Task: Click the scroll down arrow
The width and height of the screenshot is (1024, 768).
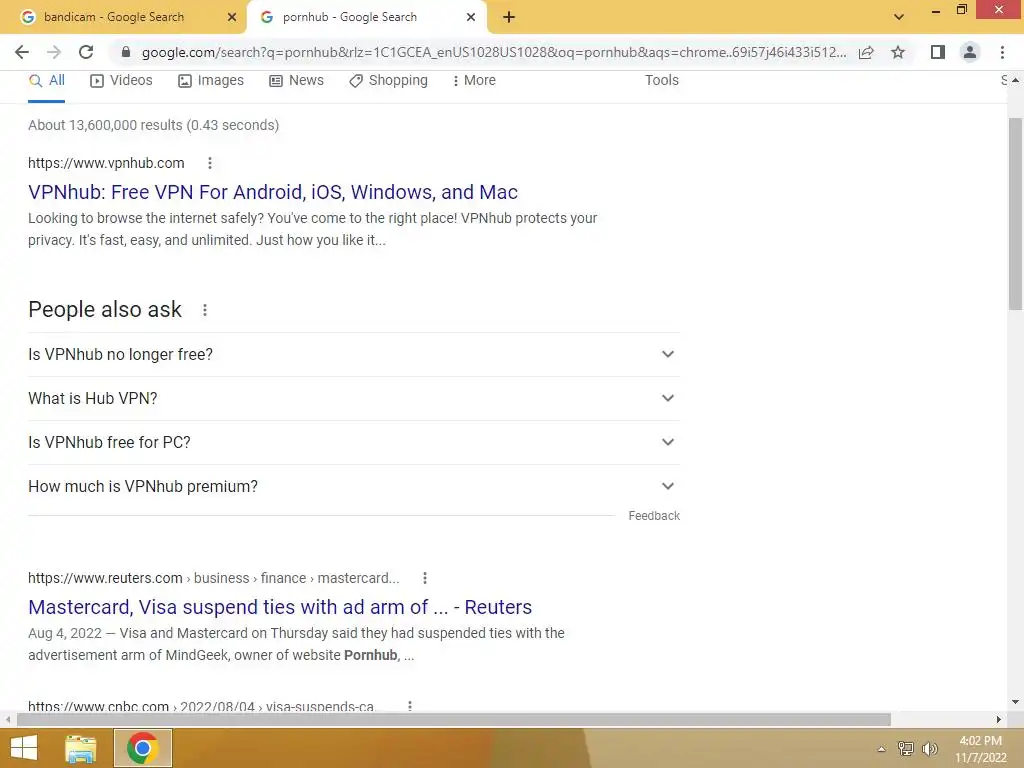Action: [x=1015, y=702]
